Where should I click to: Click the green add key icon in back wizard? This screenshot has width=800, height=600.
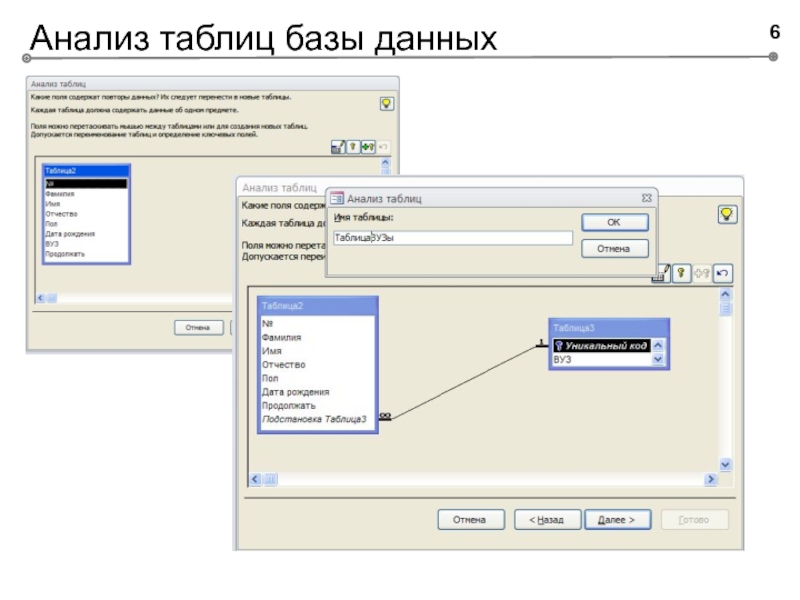pos(368,147)
